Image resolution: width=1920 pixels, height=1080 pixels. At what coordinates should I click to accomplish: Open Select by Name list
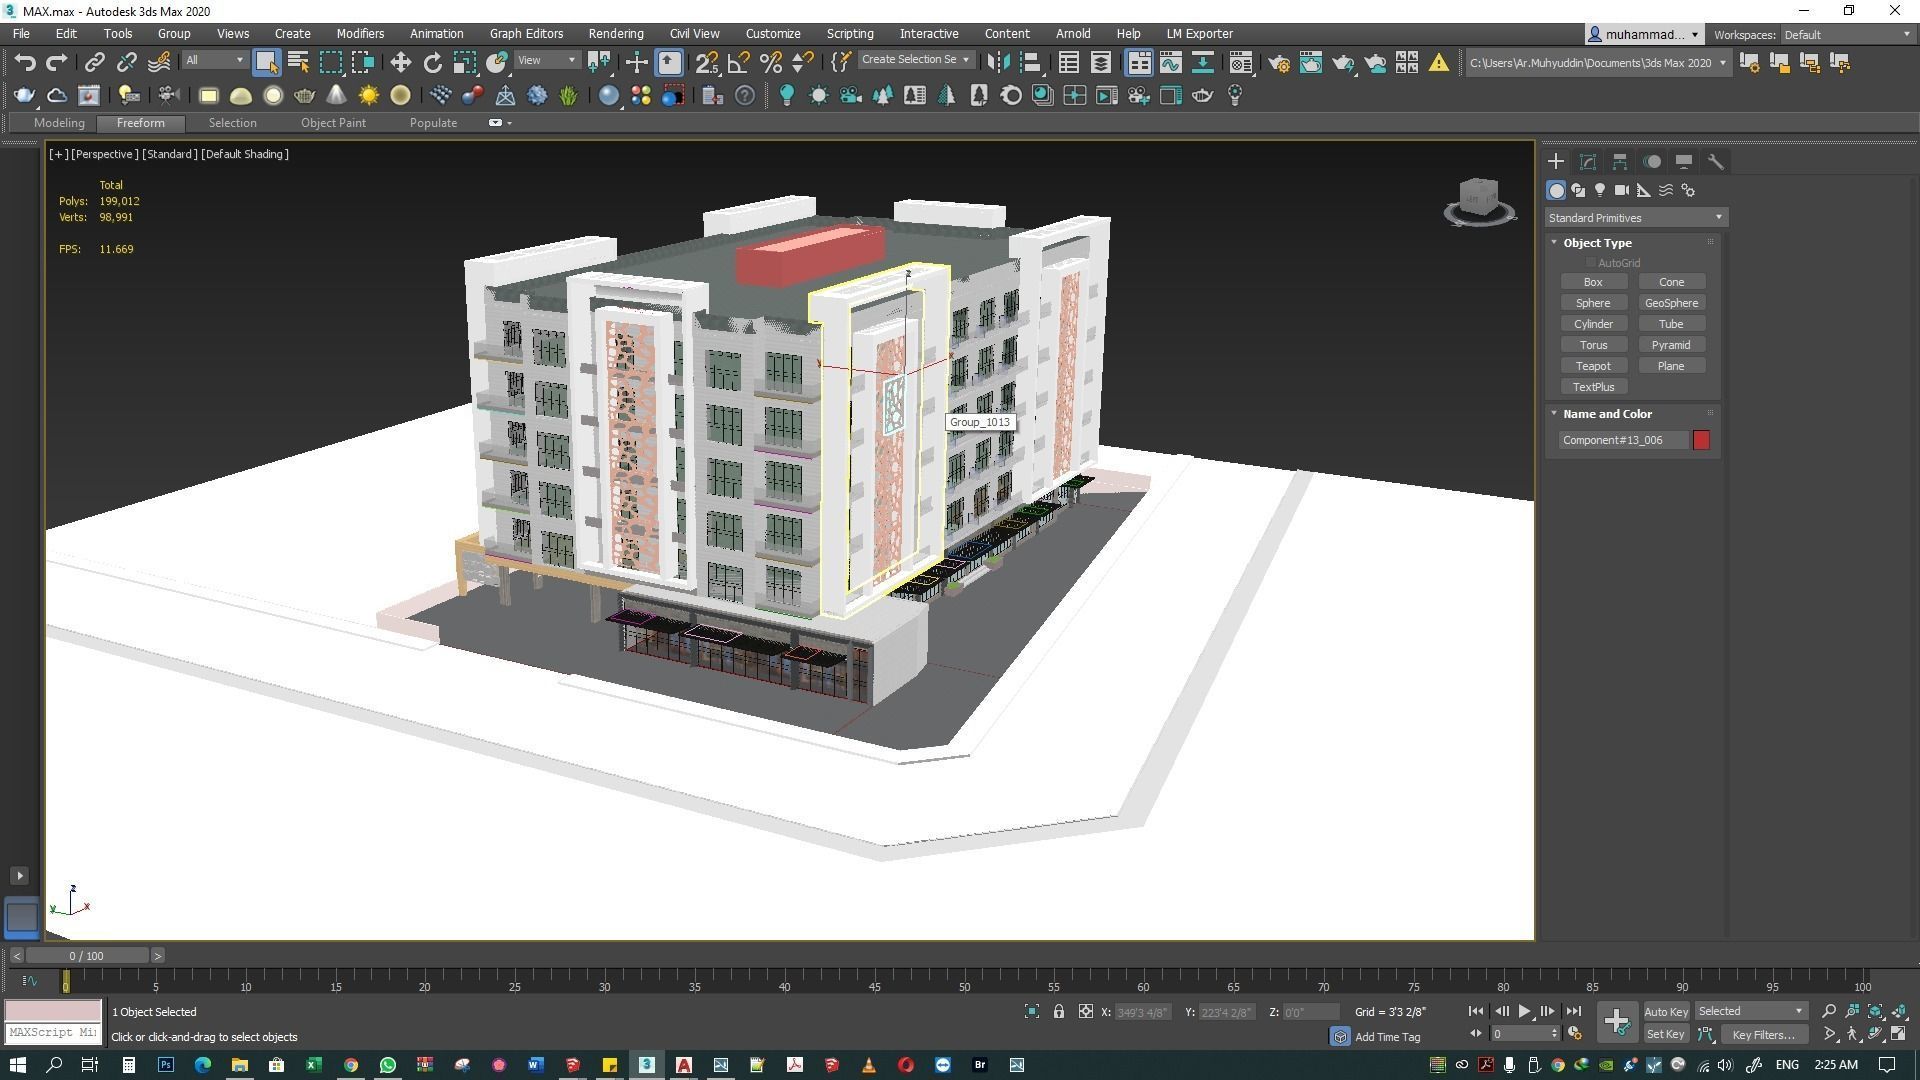click(298, 63)
